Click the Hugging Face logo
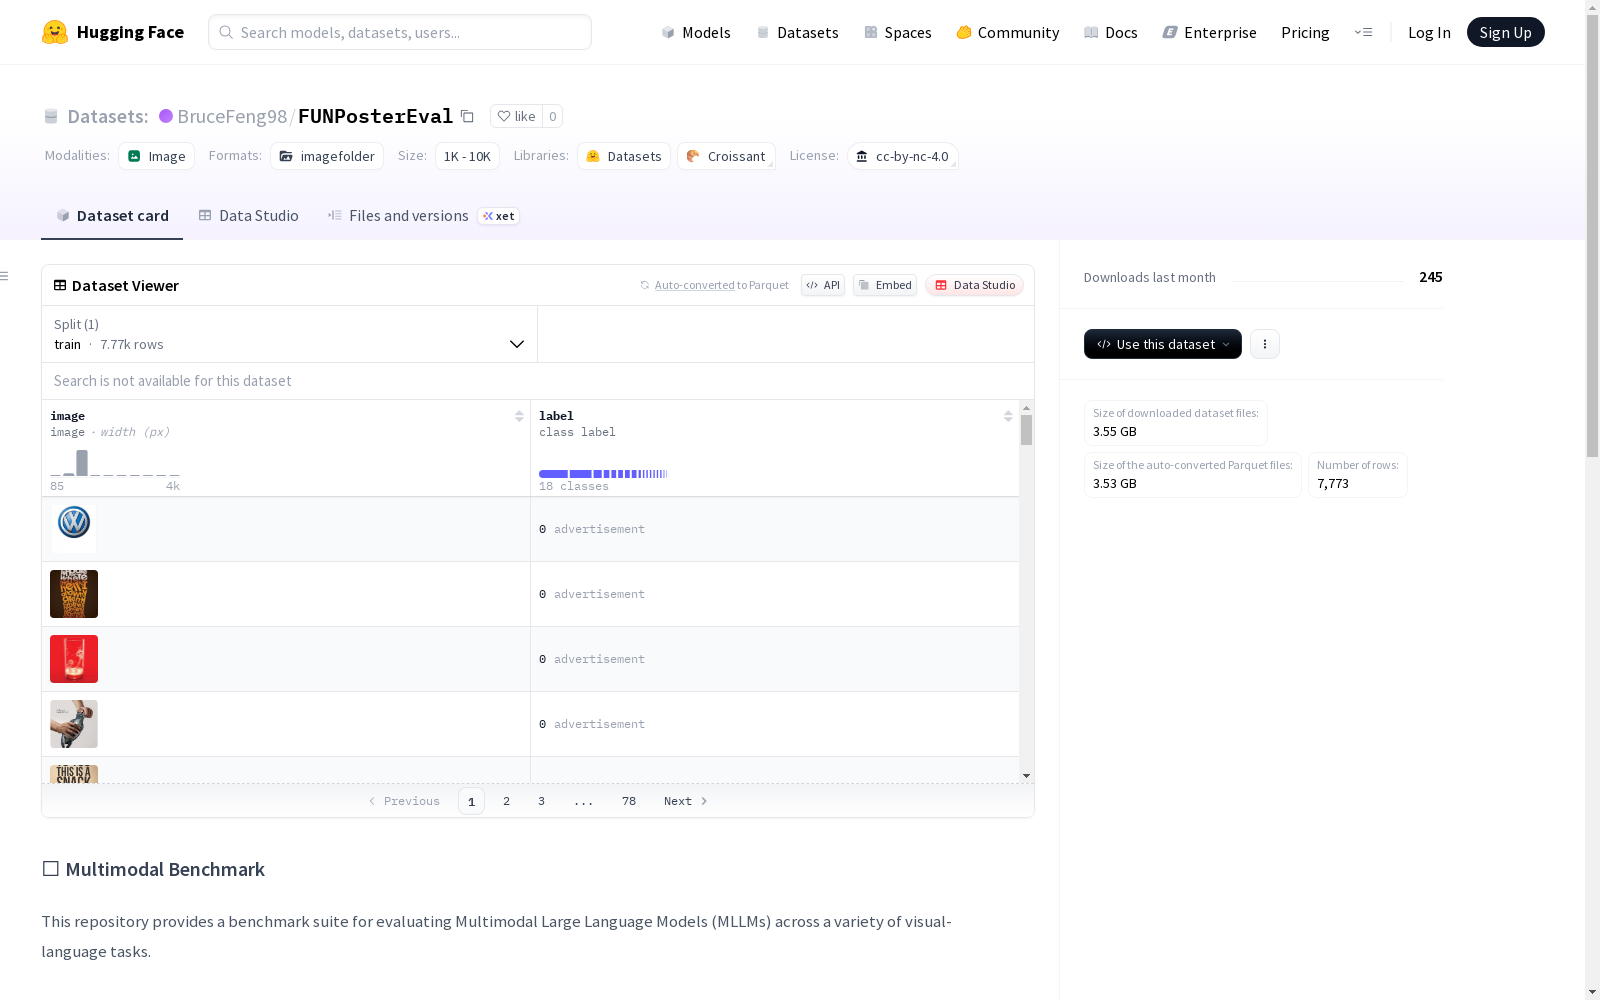Screen dimensions: 1600x1000 pos(112,32)
